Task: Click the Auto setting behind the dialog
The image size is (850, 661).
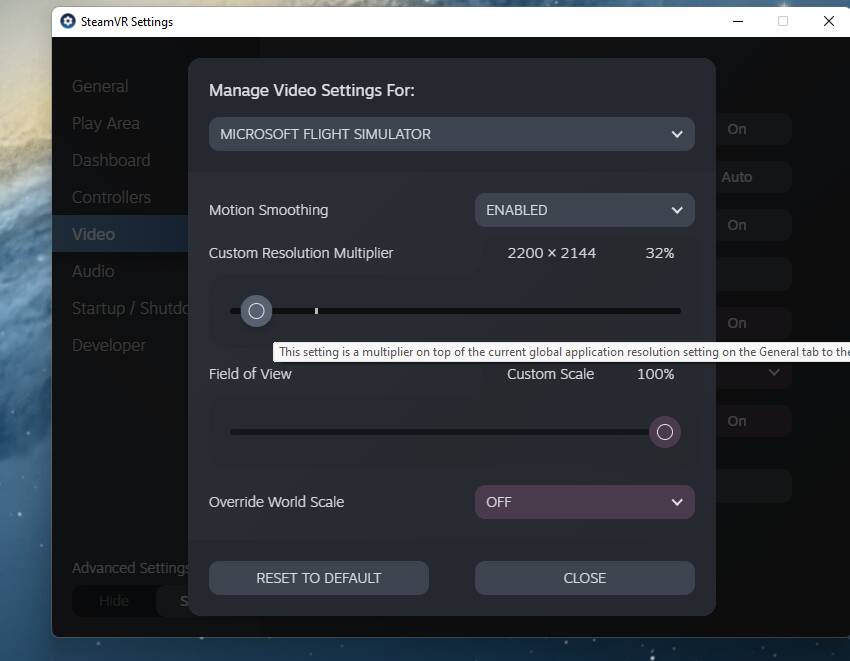Action: [754, 177]
